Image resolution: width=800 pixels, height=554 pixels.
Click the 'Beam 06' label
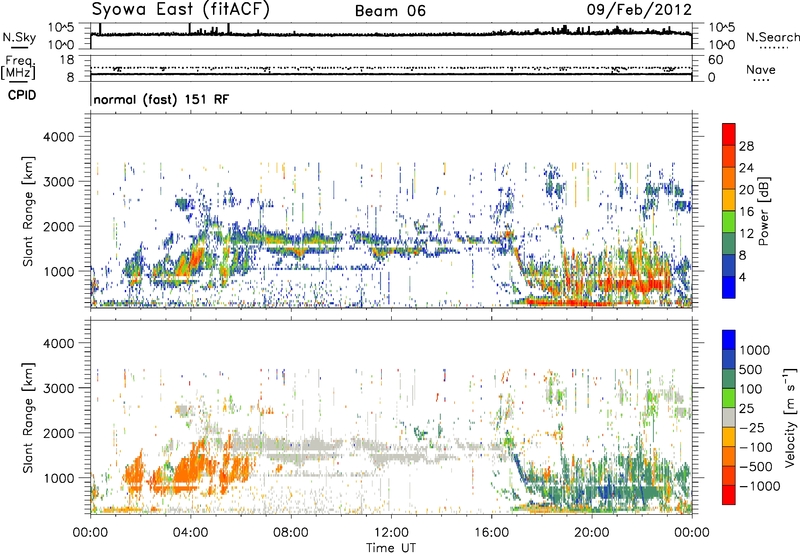coord(390,11)
